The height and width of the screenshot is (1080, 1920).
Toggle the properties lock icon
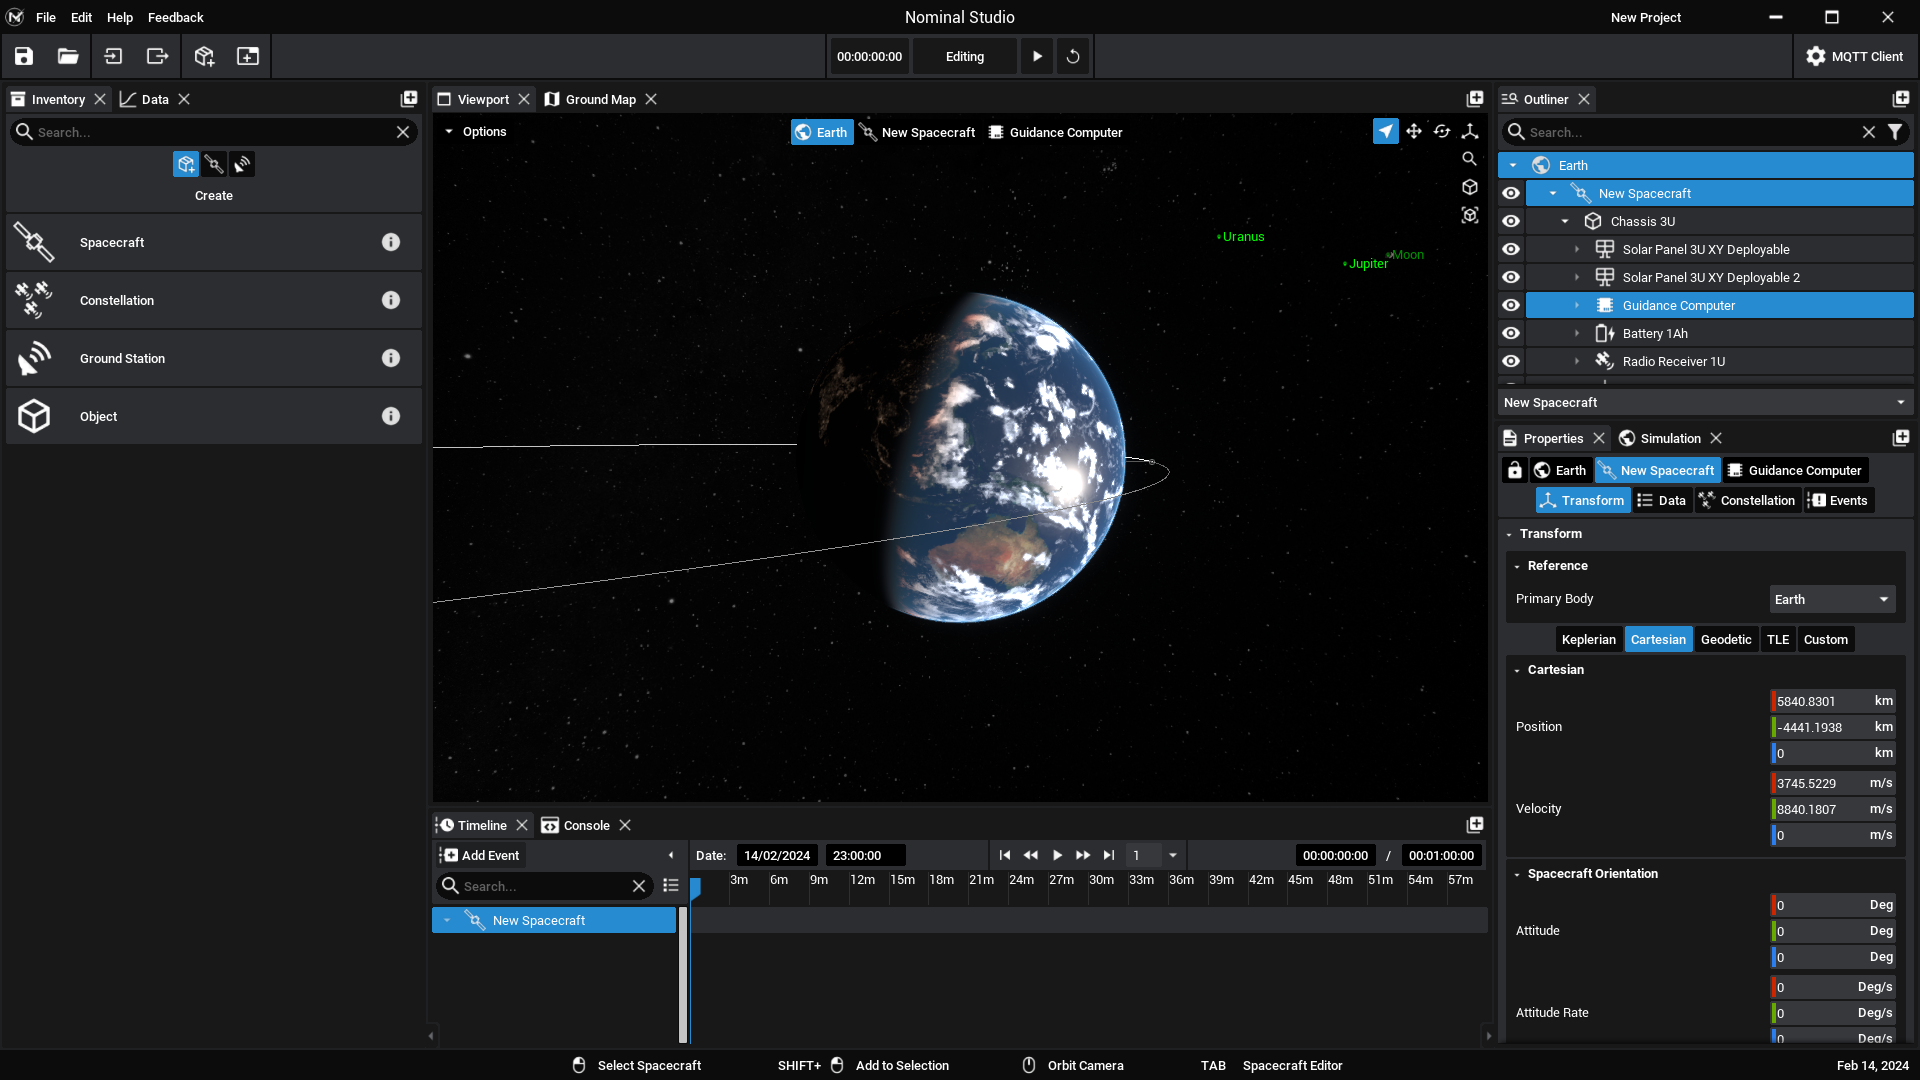point(1515,470)
